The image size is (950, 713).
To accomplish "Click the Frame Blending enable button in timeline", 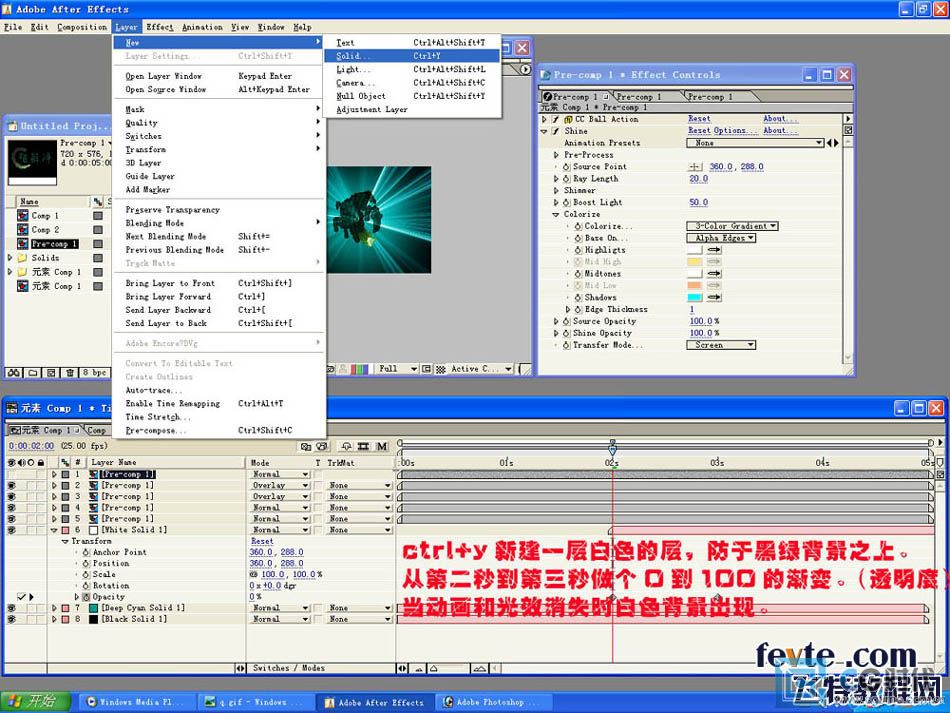I will click(364, 446).
